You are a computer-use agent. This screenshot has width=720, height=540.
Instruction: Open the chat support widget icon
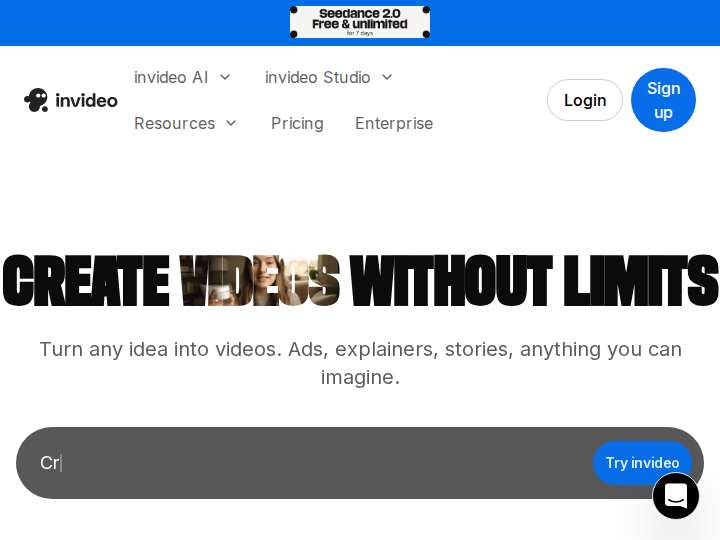[x=675, y=496]
